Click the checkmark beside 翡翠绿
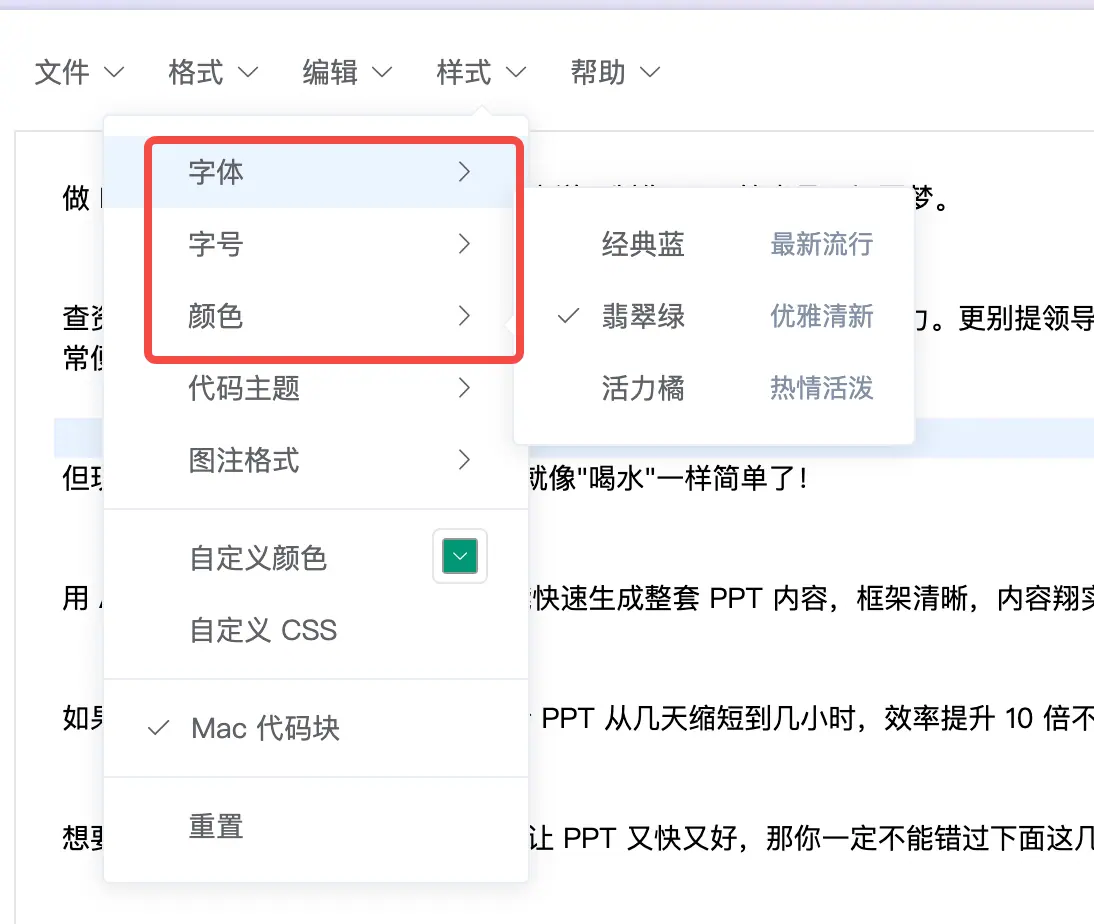 569,316
